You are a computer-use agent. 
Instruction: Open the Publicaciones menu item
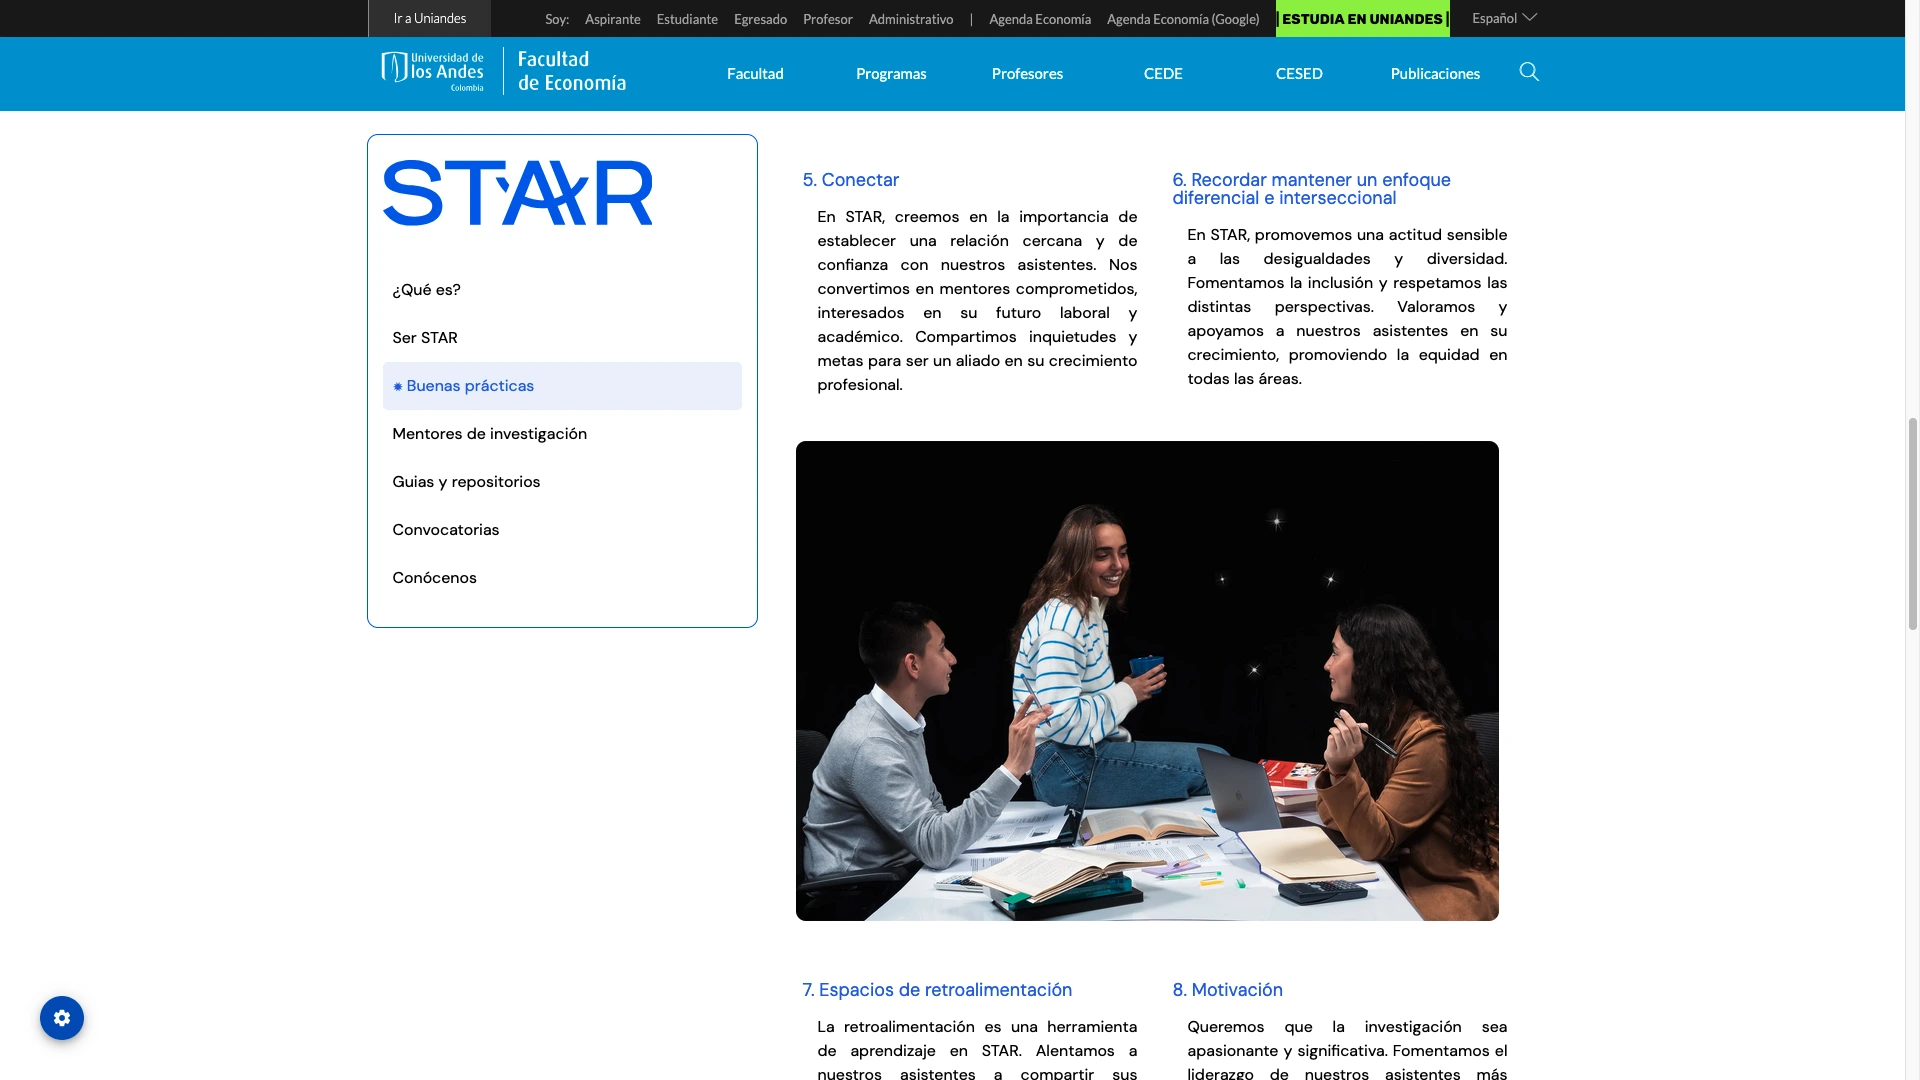coord(1435,74)
